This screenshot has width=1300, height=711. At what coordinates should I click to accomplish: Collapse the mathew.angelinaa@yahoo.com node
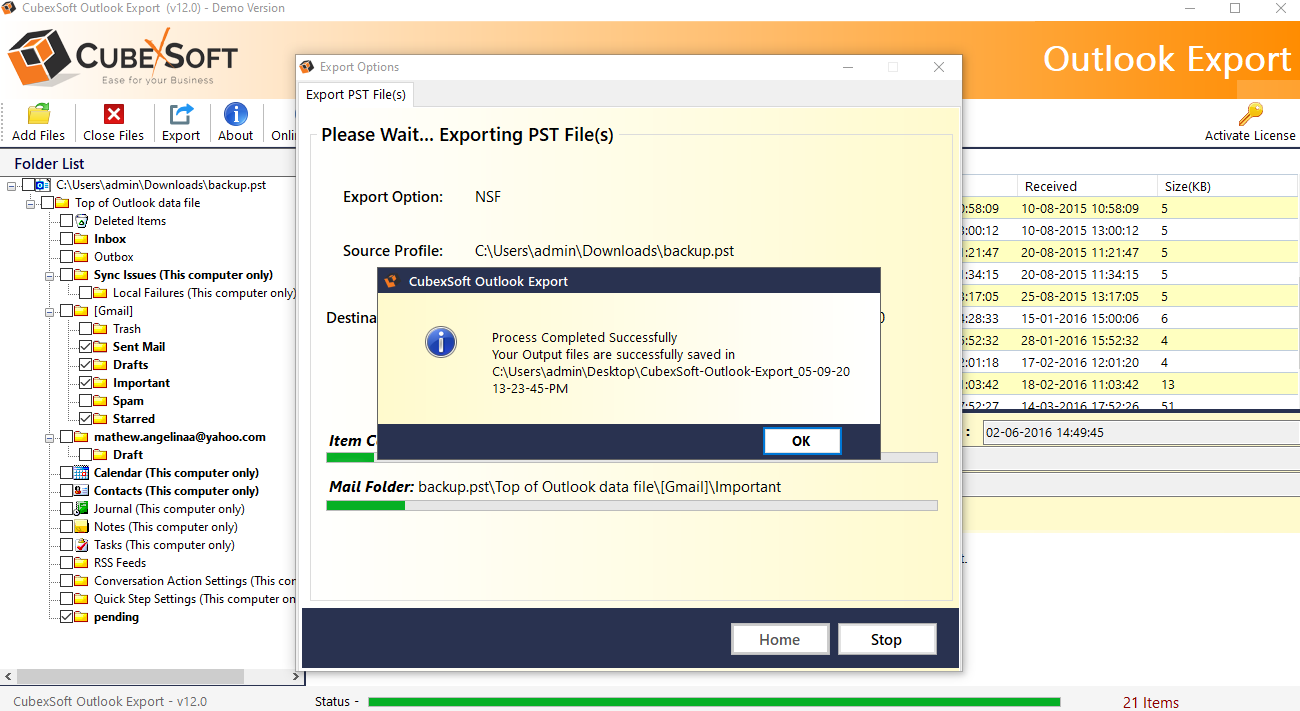(50, 437)
